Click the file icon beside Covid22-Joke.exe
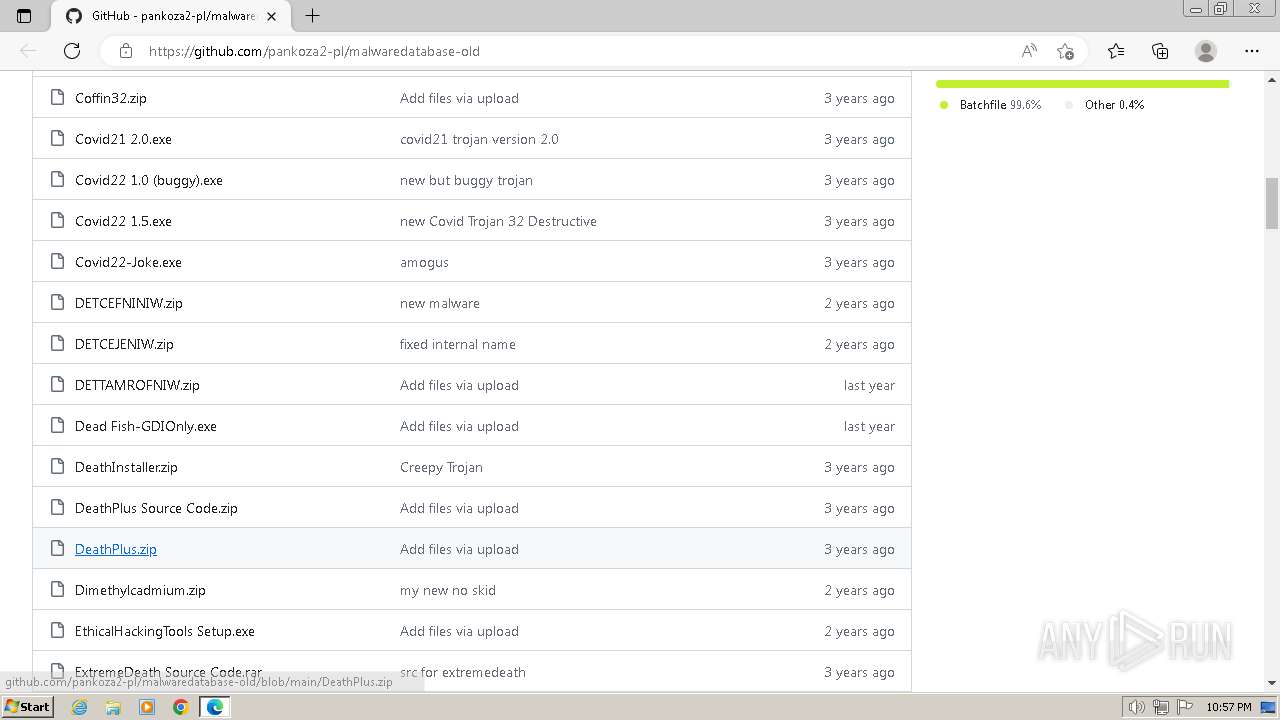Screen dimensions: 1280x720 [57, 262]
